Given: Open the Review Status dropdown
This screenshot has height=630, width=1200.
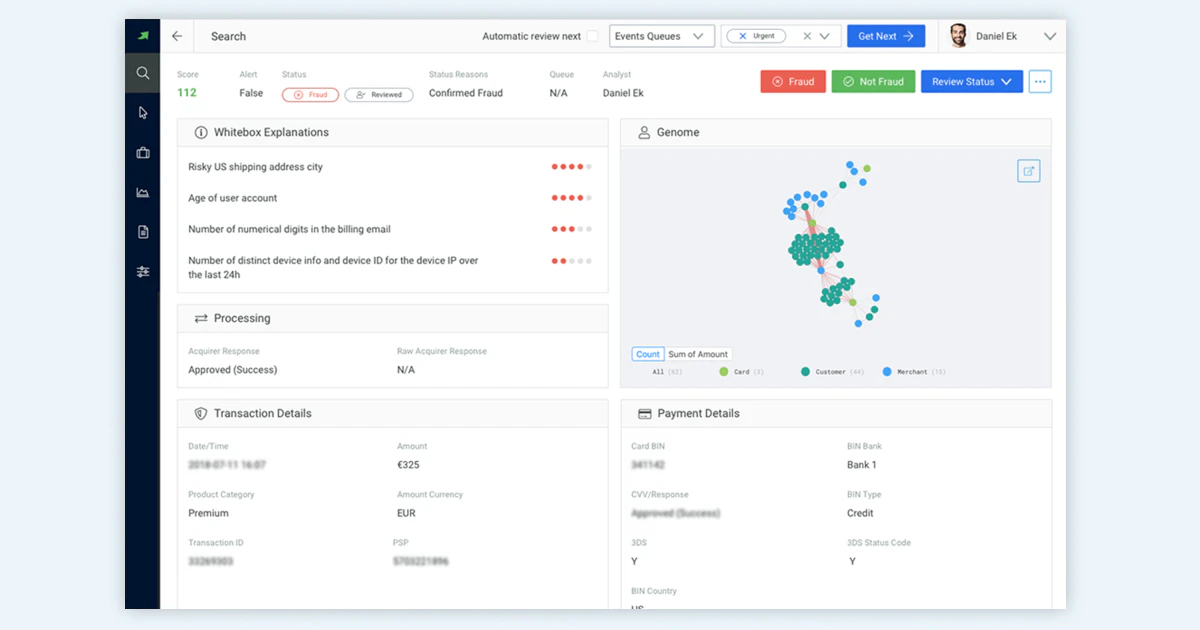Looking at the screenshot, I should click(x=971, y=82).
